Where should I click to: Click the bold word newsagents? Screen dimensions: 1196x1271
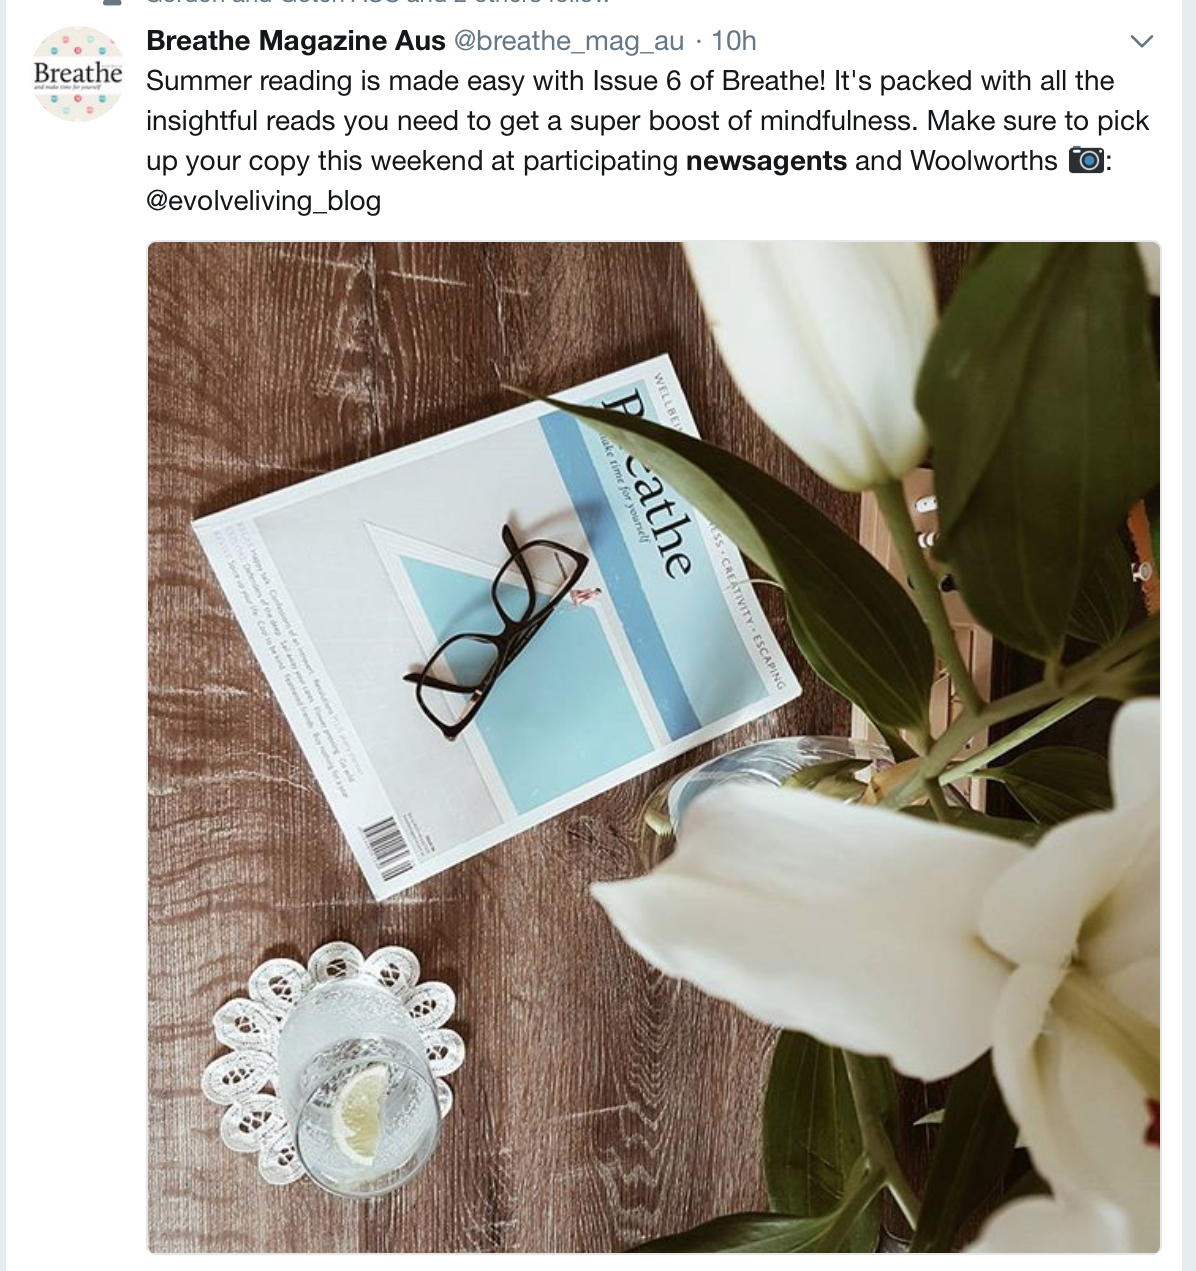pos(766,161)
